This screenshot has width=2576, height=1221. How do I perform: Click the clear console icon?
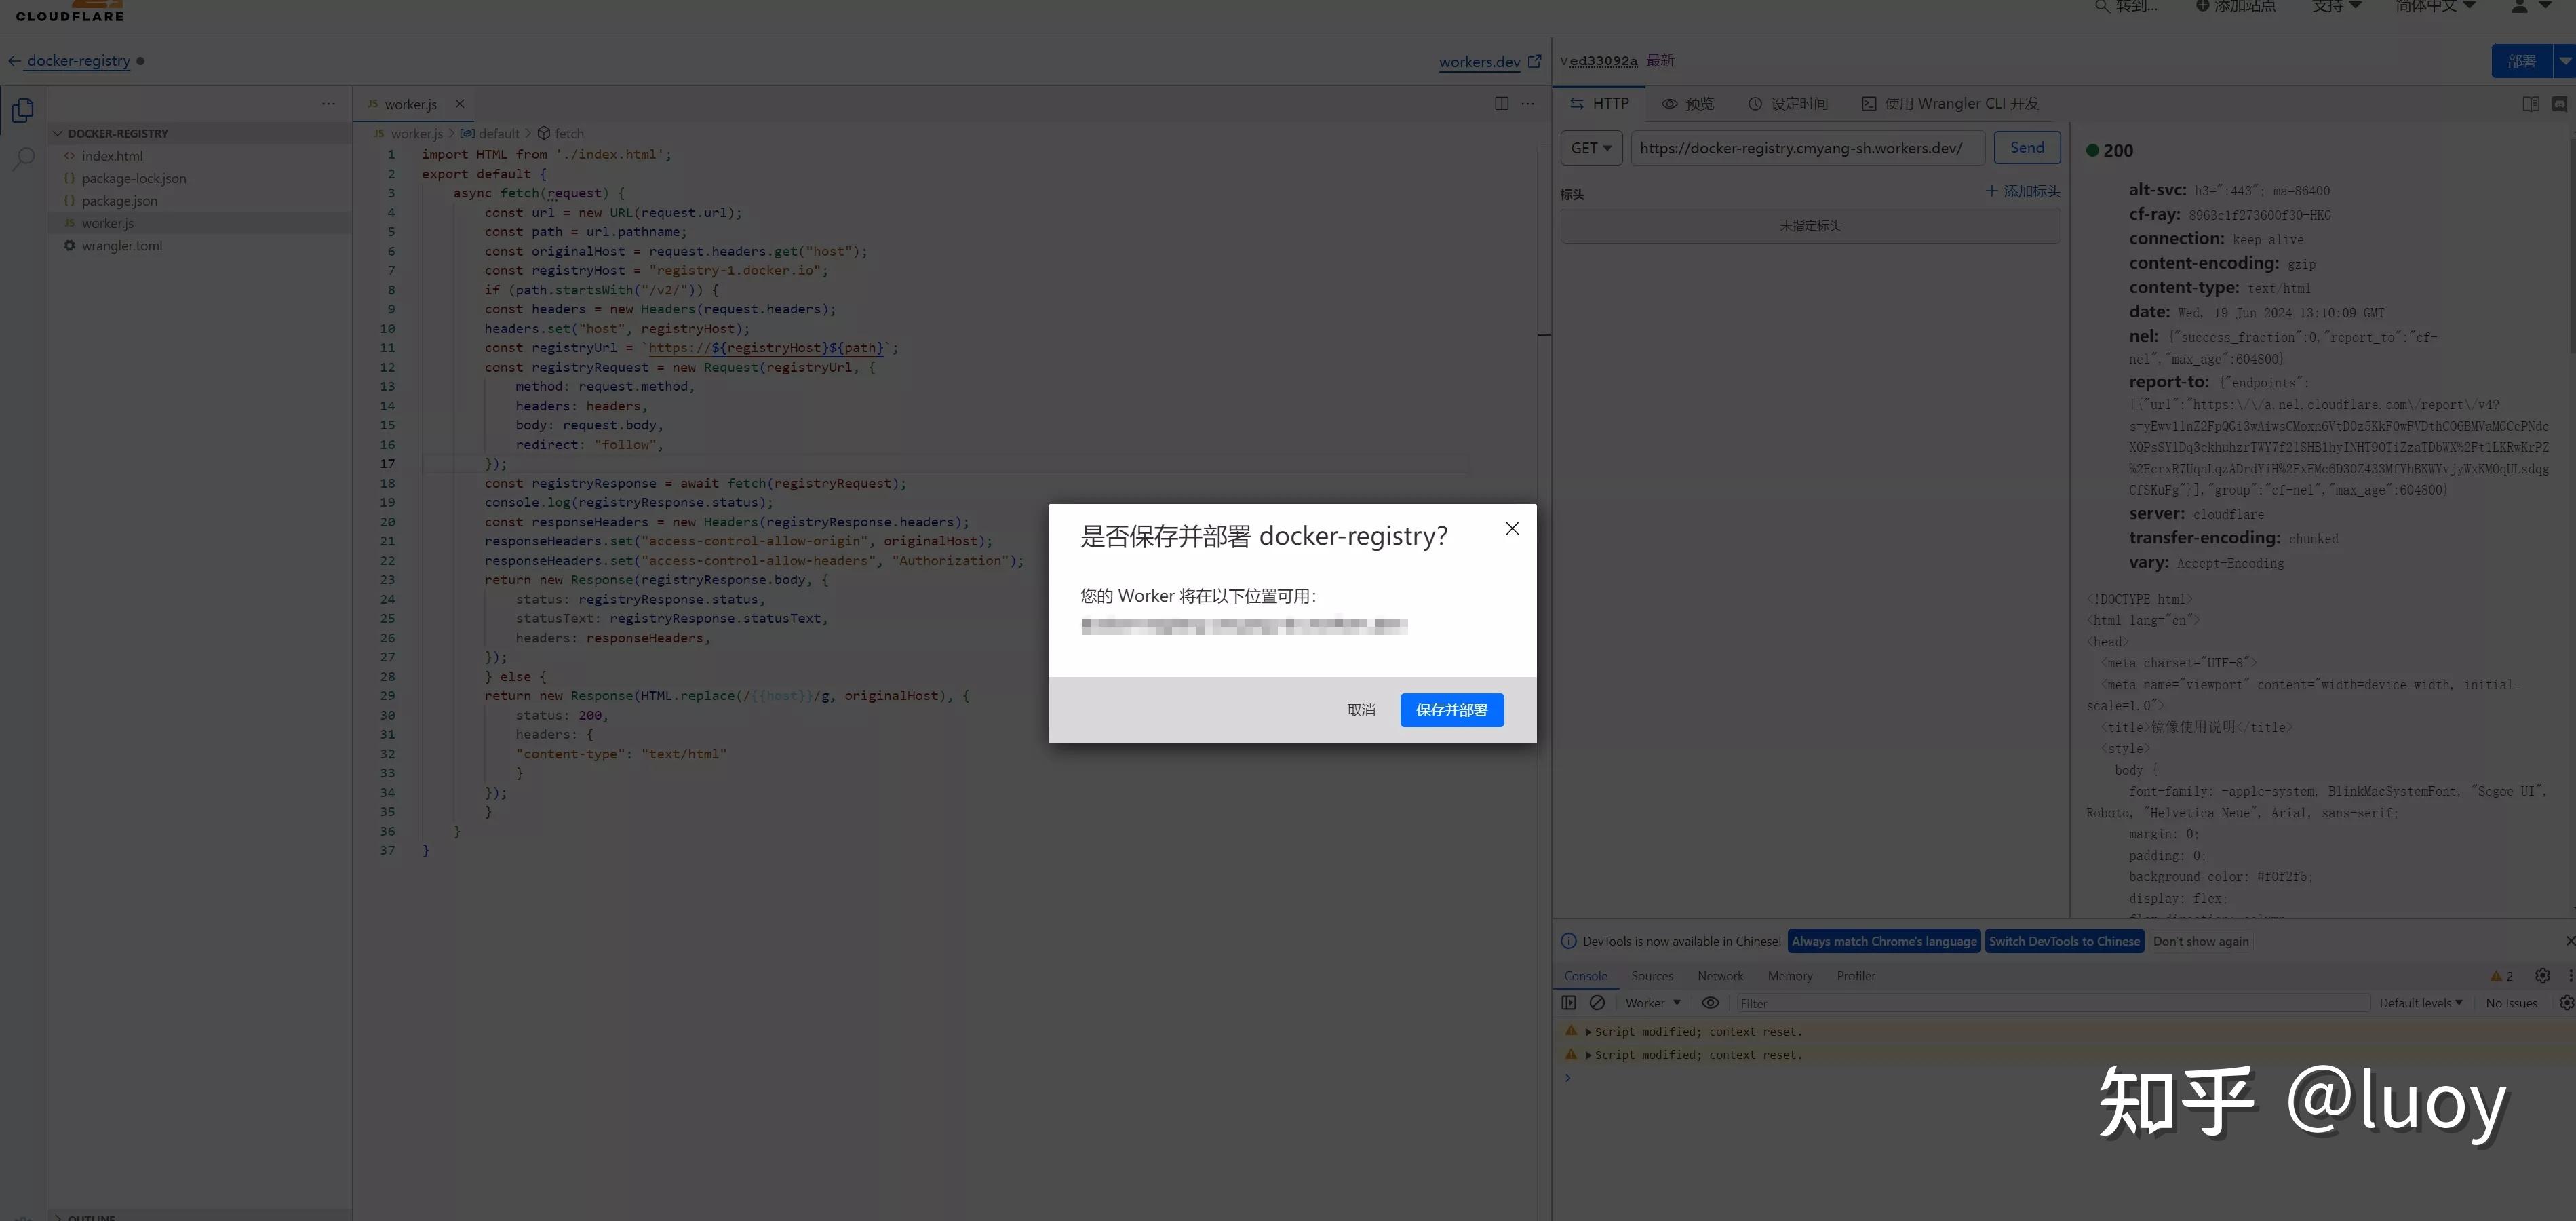pos(1597,1003)
